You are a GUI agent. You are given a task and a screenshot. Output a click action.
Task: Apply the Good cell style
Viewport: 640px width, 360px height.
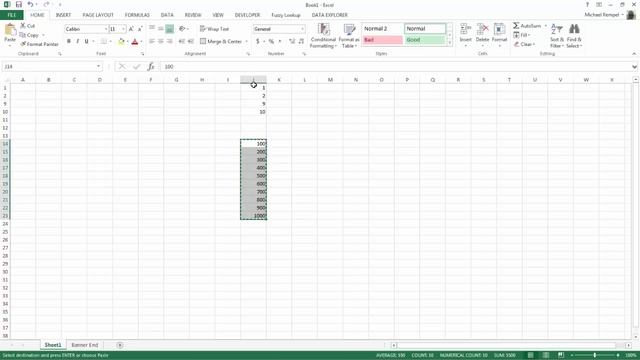(x=425, y=40)
